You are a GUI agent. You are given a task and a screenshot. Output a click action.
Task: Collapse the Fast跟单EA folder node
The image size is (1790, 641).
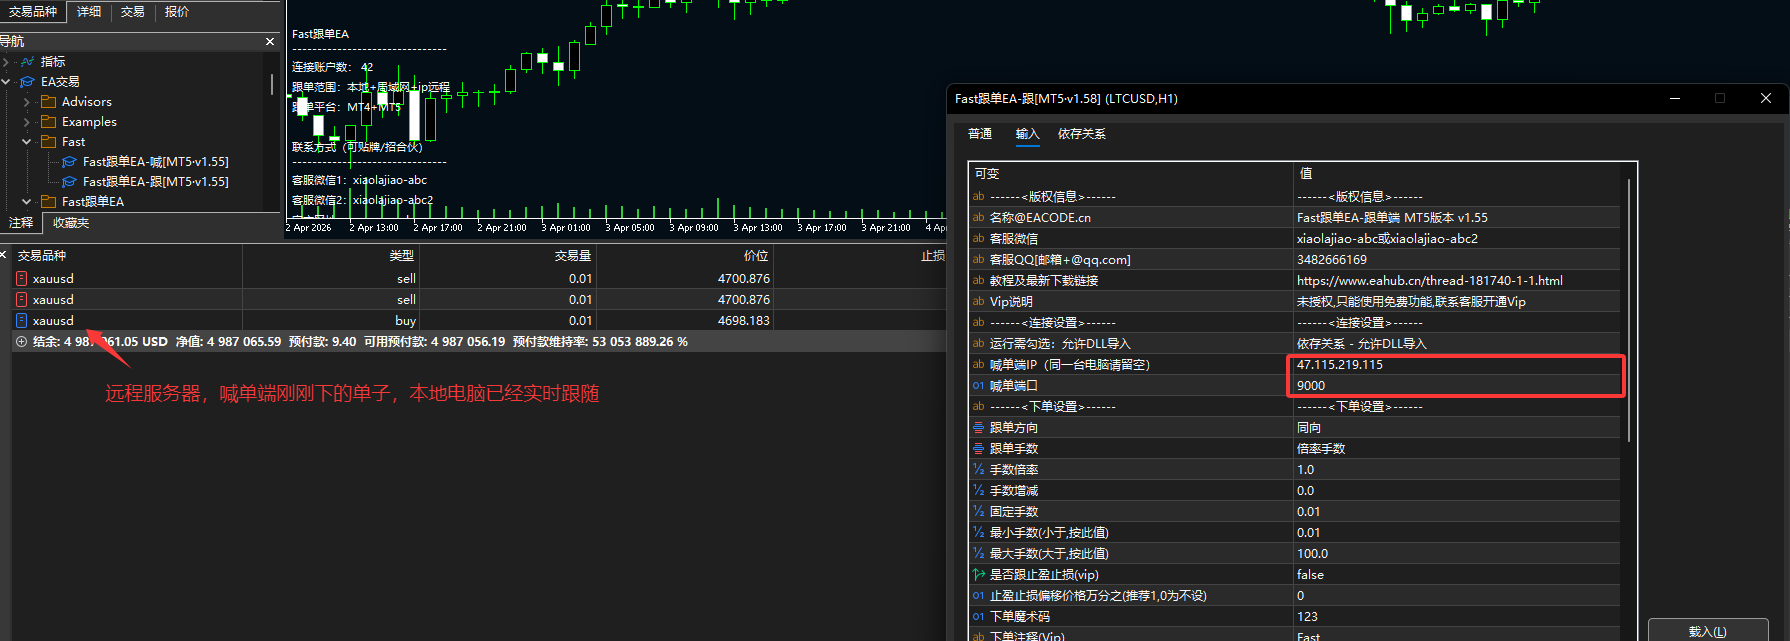click(27, 202)
